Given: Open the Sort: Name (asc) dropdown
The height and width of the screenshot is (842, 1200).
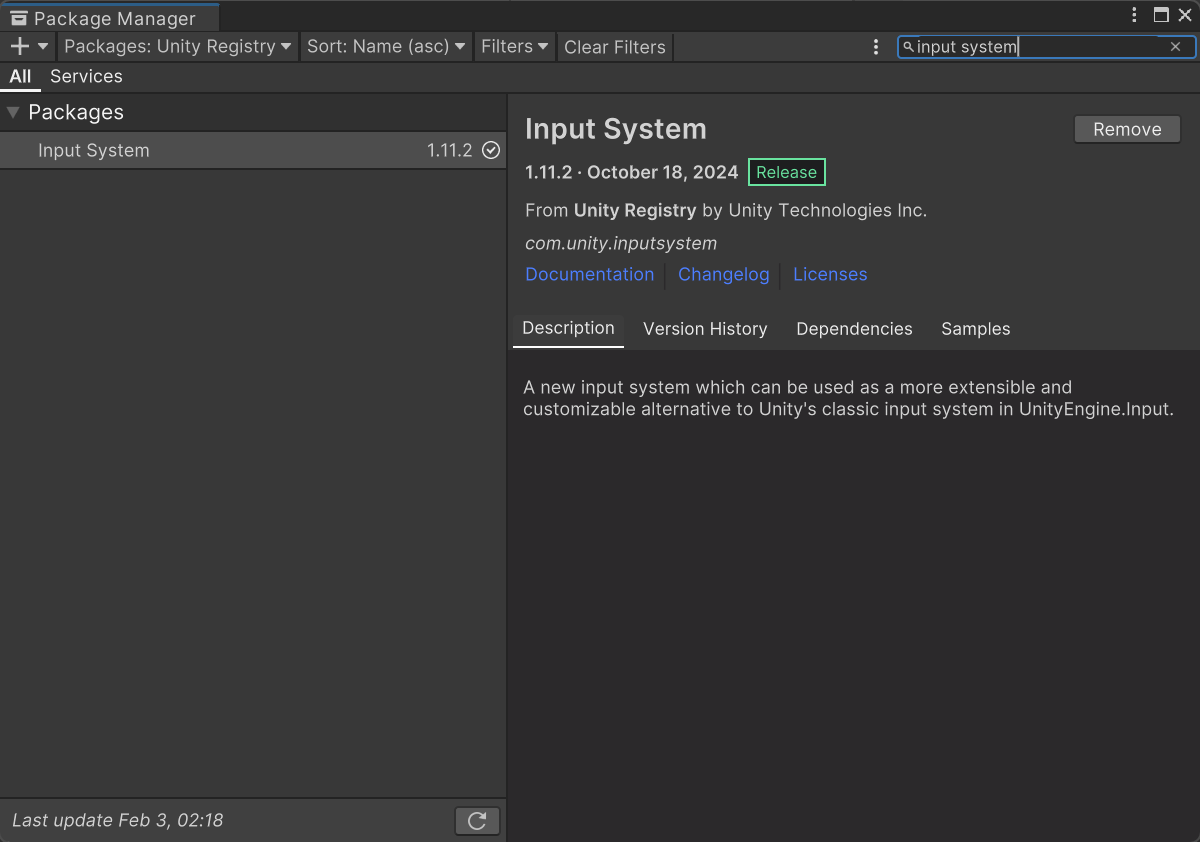Looking at the screenshot, I should coord(386,46).
